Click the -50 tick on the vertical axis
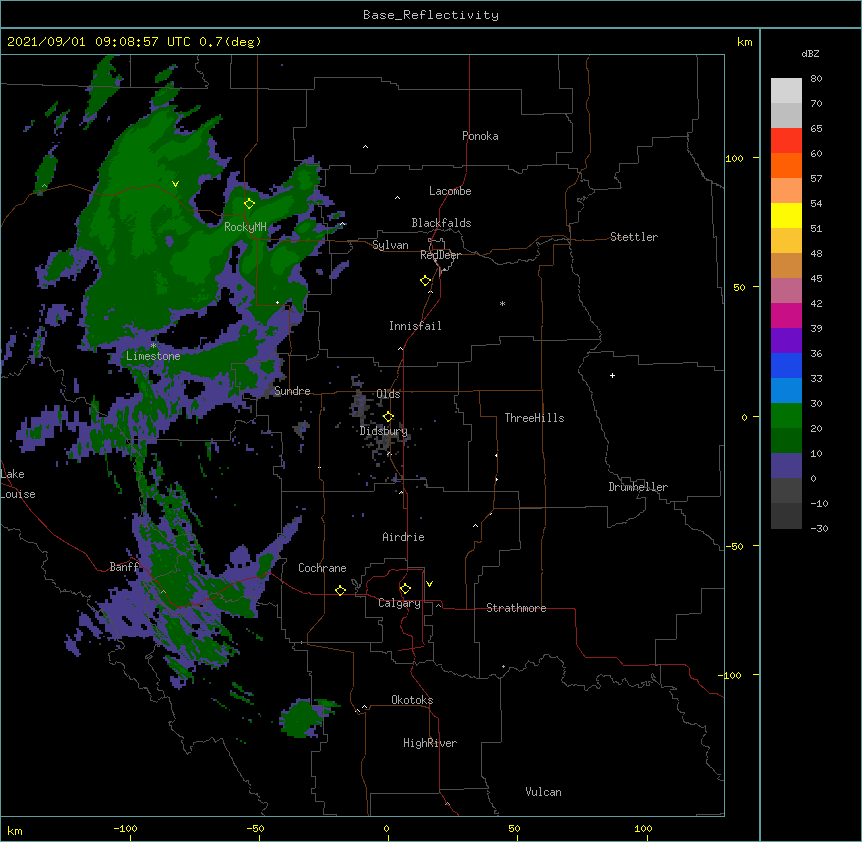 click(x=734, y=546)
